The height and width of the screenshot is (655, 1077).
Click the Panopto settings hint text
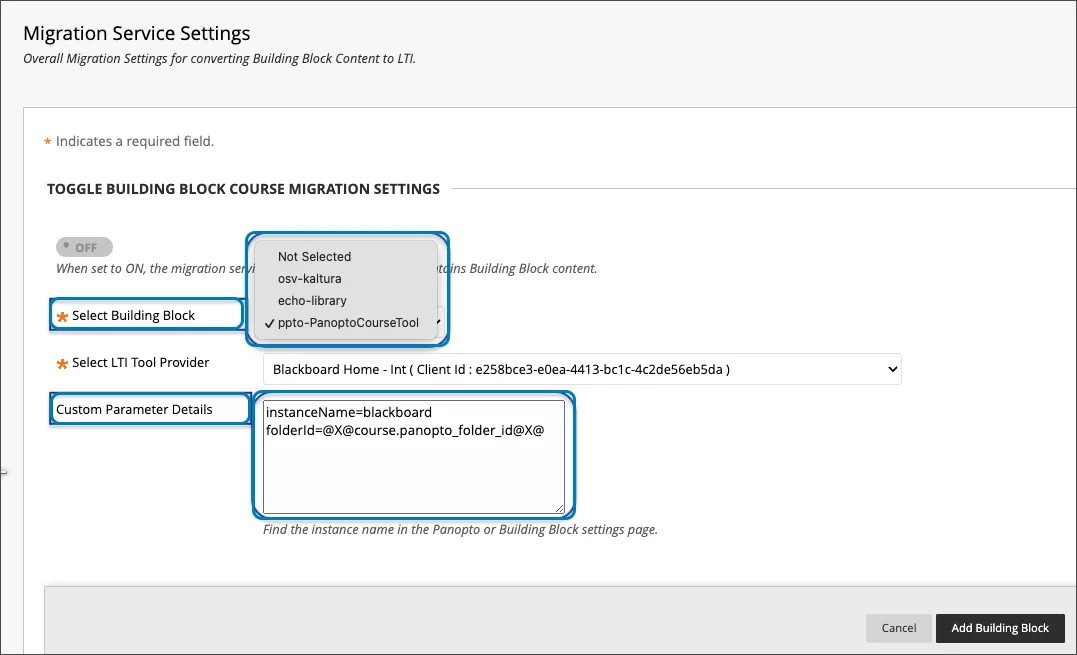coord(459,529)
